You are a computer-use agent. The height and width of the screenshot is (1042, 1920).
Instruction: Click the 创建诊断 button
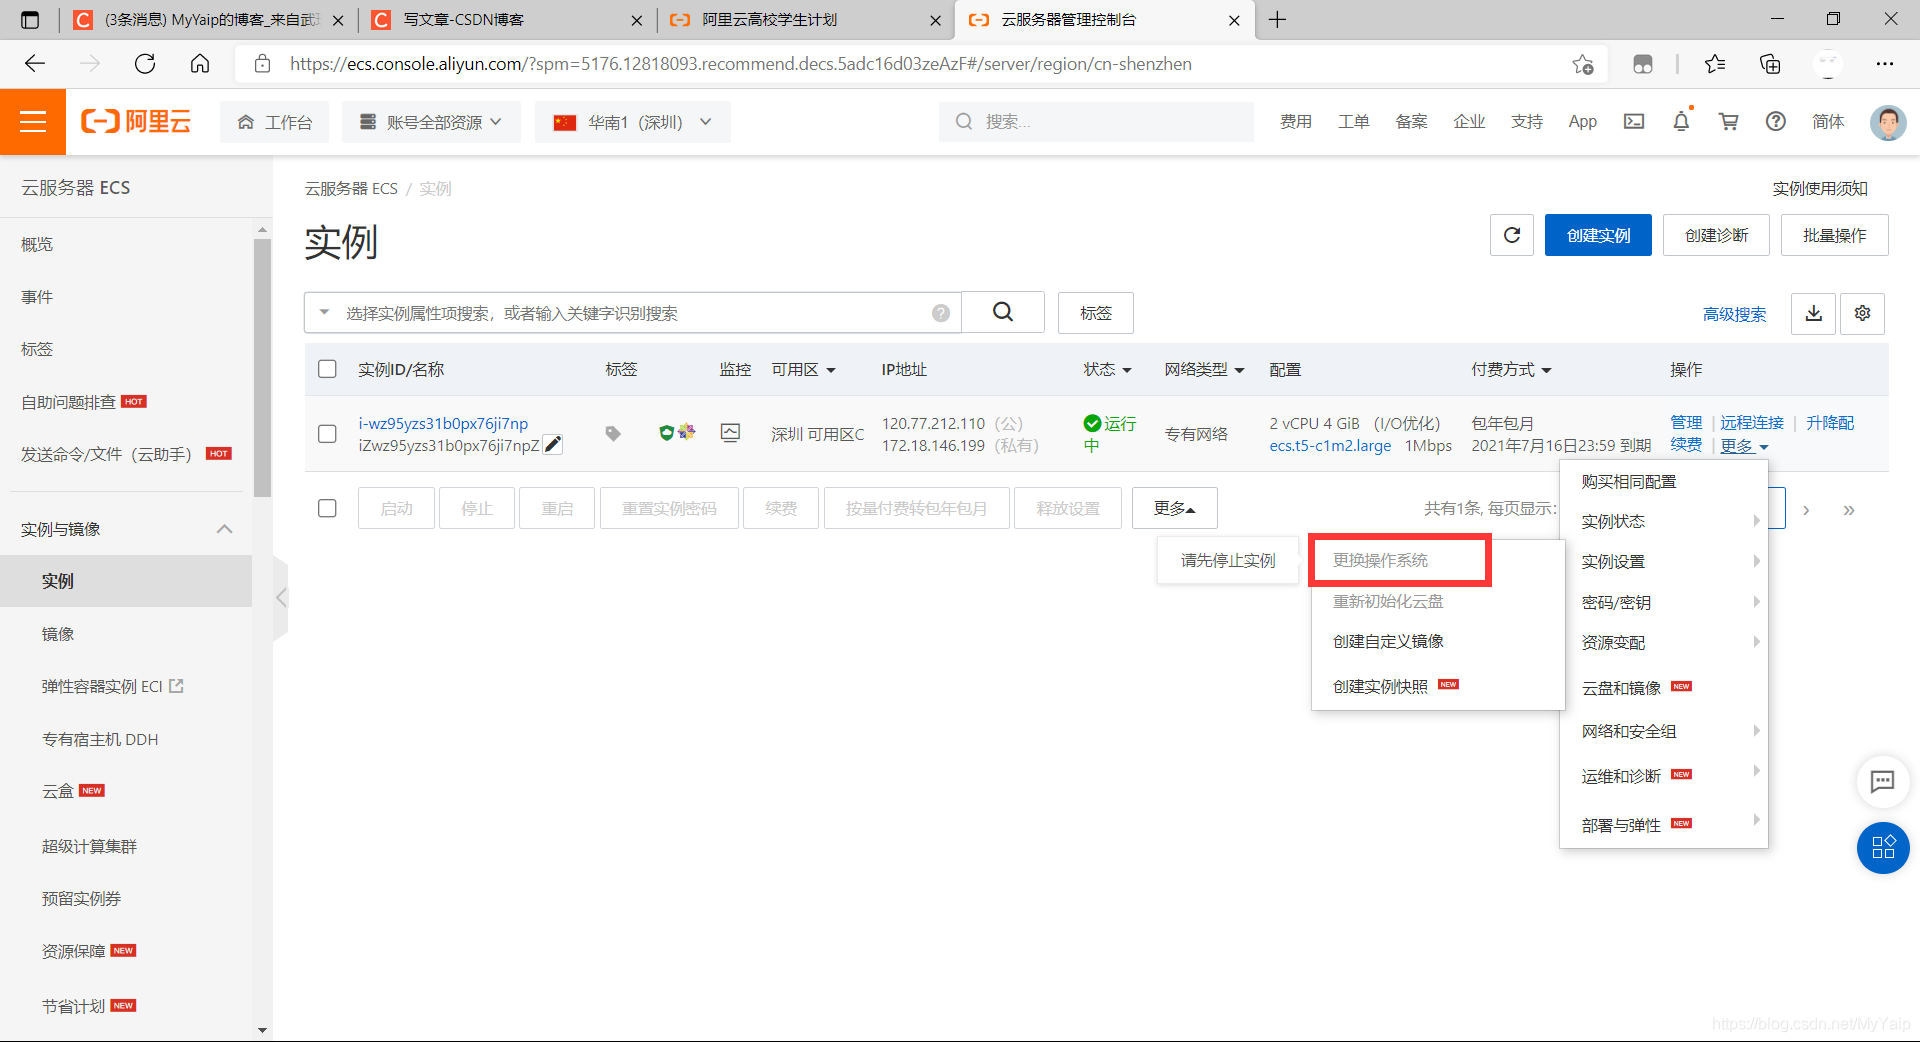click(1716, 235)
